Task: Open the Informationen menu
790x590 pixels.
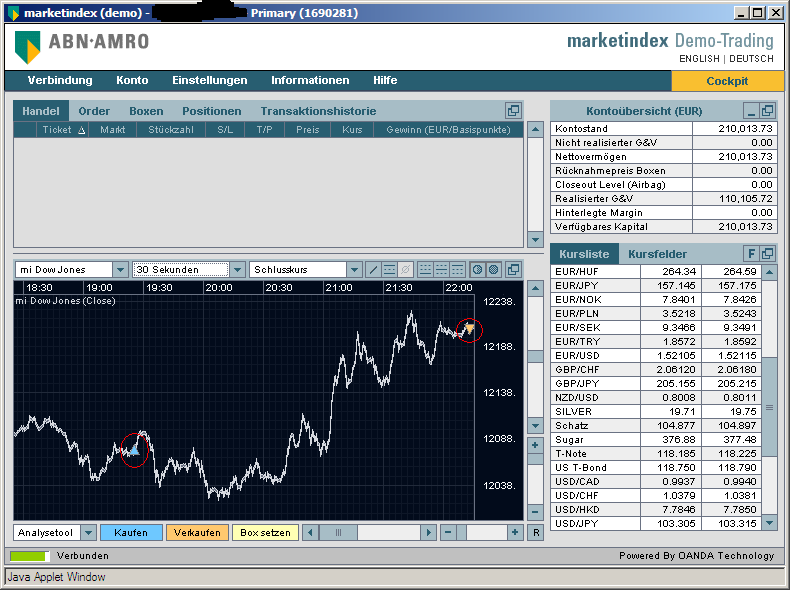Action: (x=310, y=80)
